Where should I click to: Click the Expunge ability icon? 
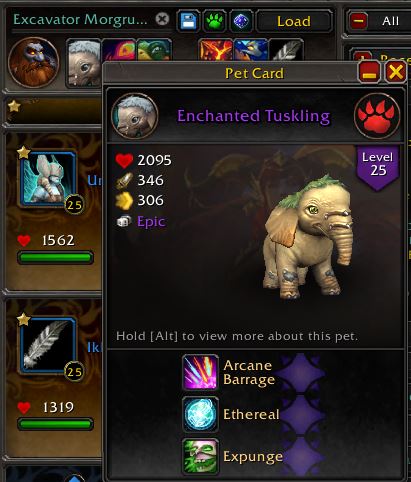[200, 456]
